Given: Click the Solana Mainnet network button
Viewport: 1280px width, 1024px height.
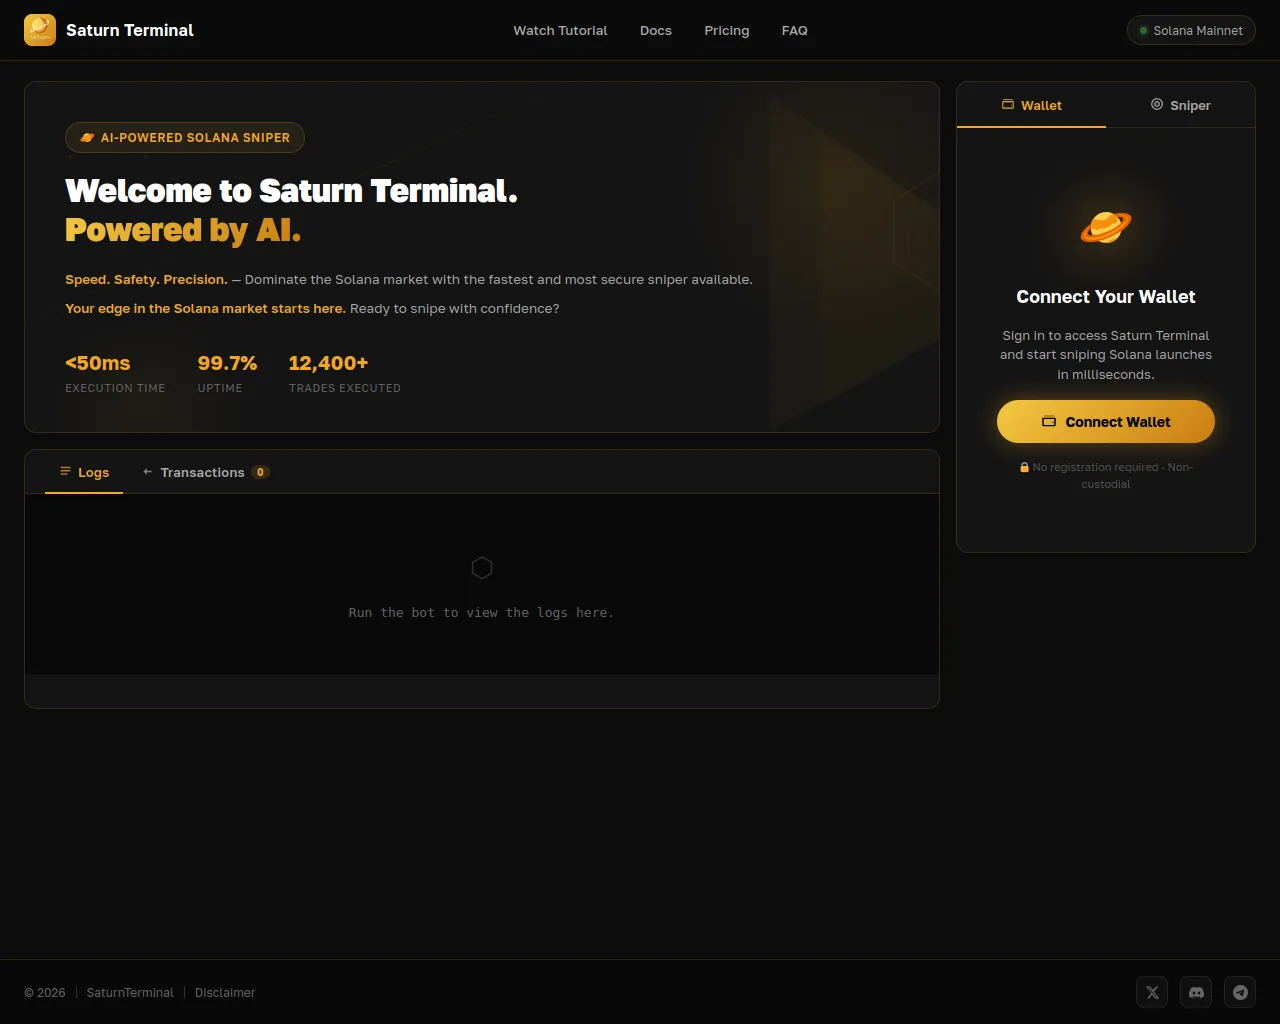Looking at the screenshot, I should tap(1191, 31).
